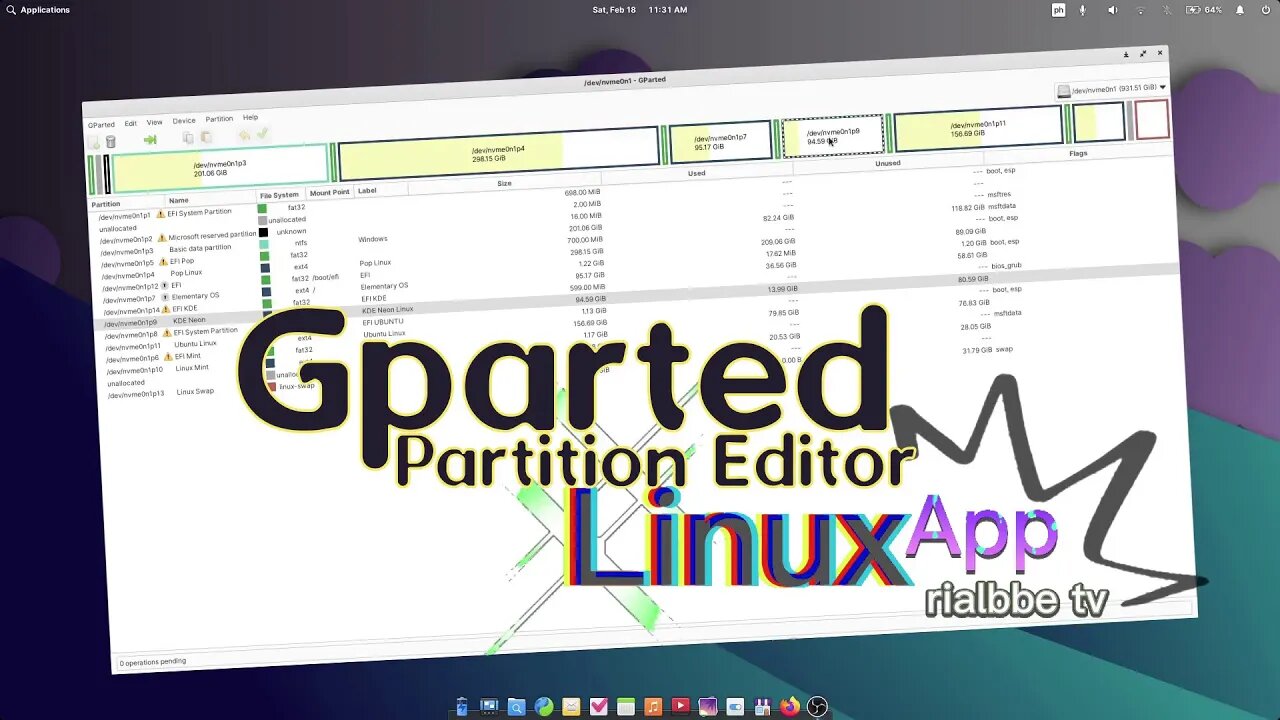Open the View menu
This screenshot has height=720, width=1280.
coord(155,122)
